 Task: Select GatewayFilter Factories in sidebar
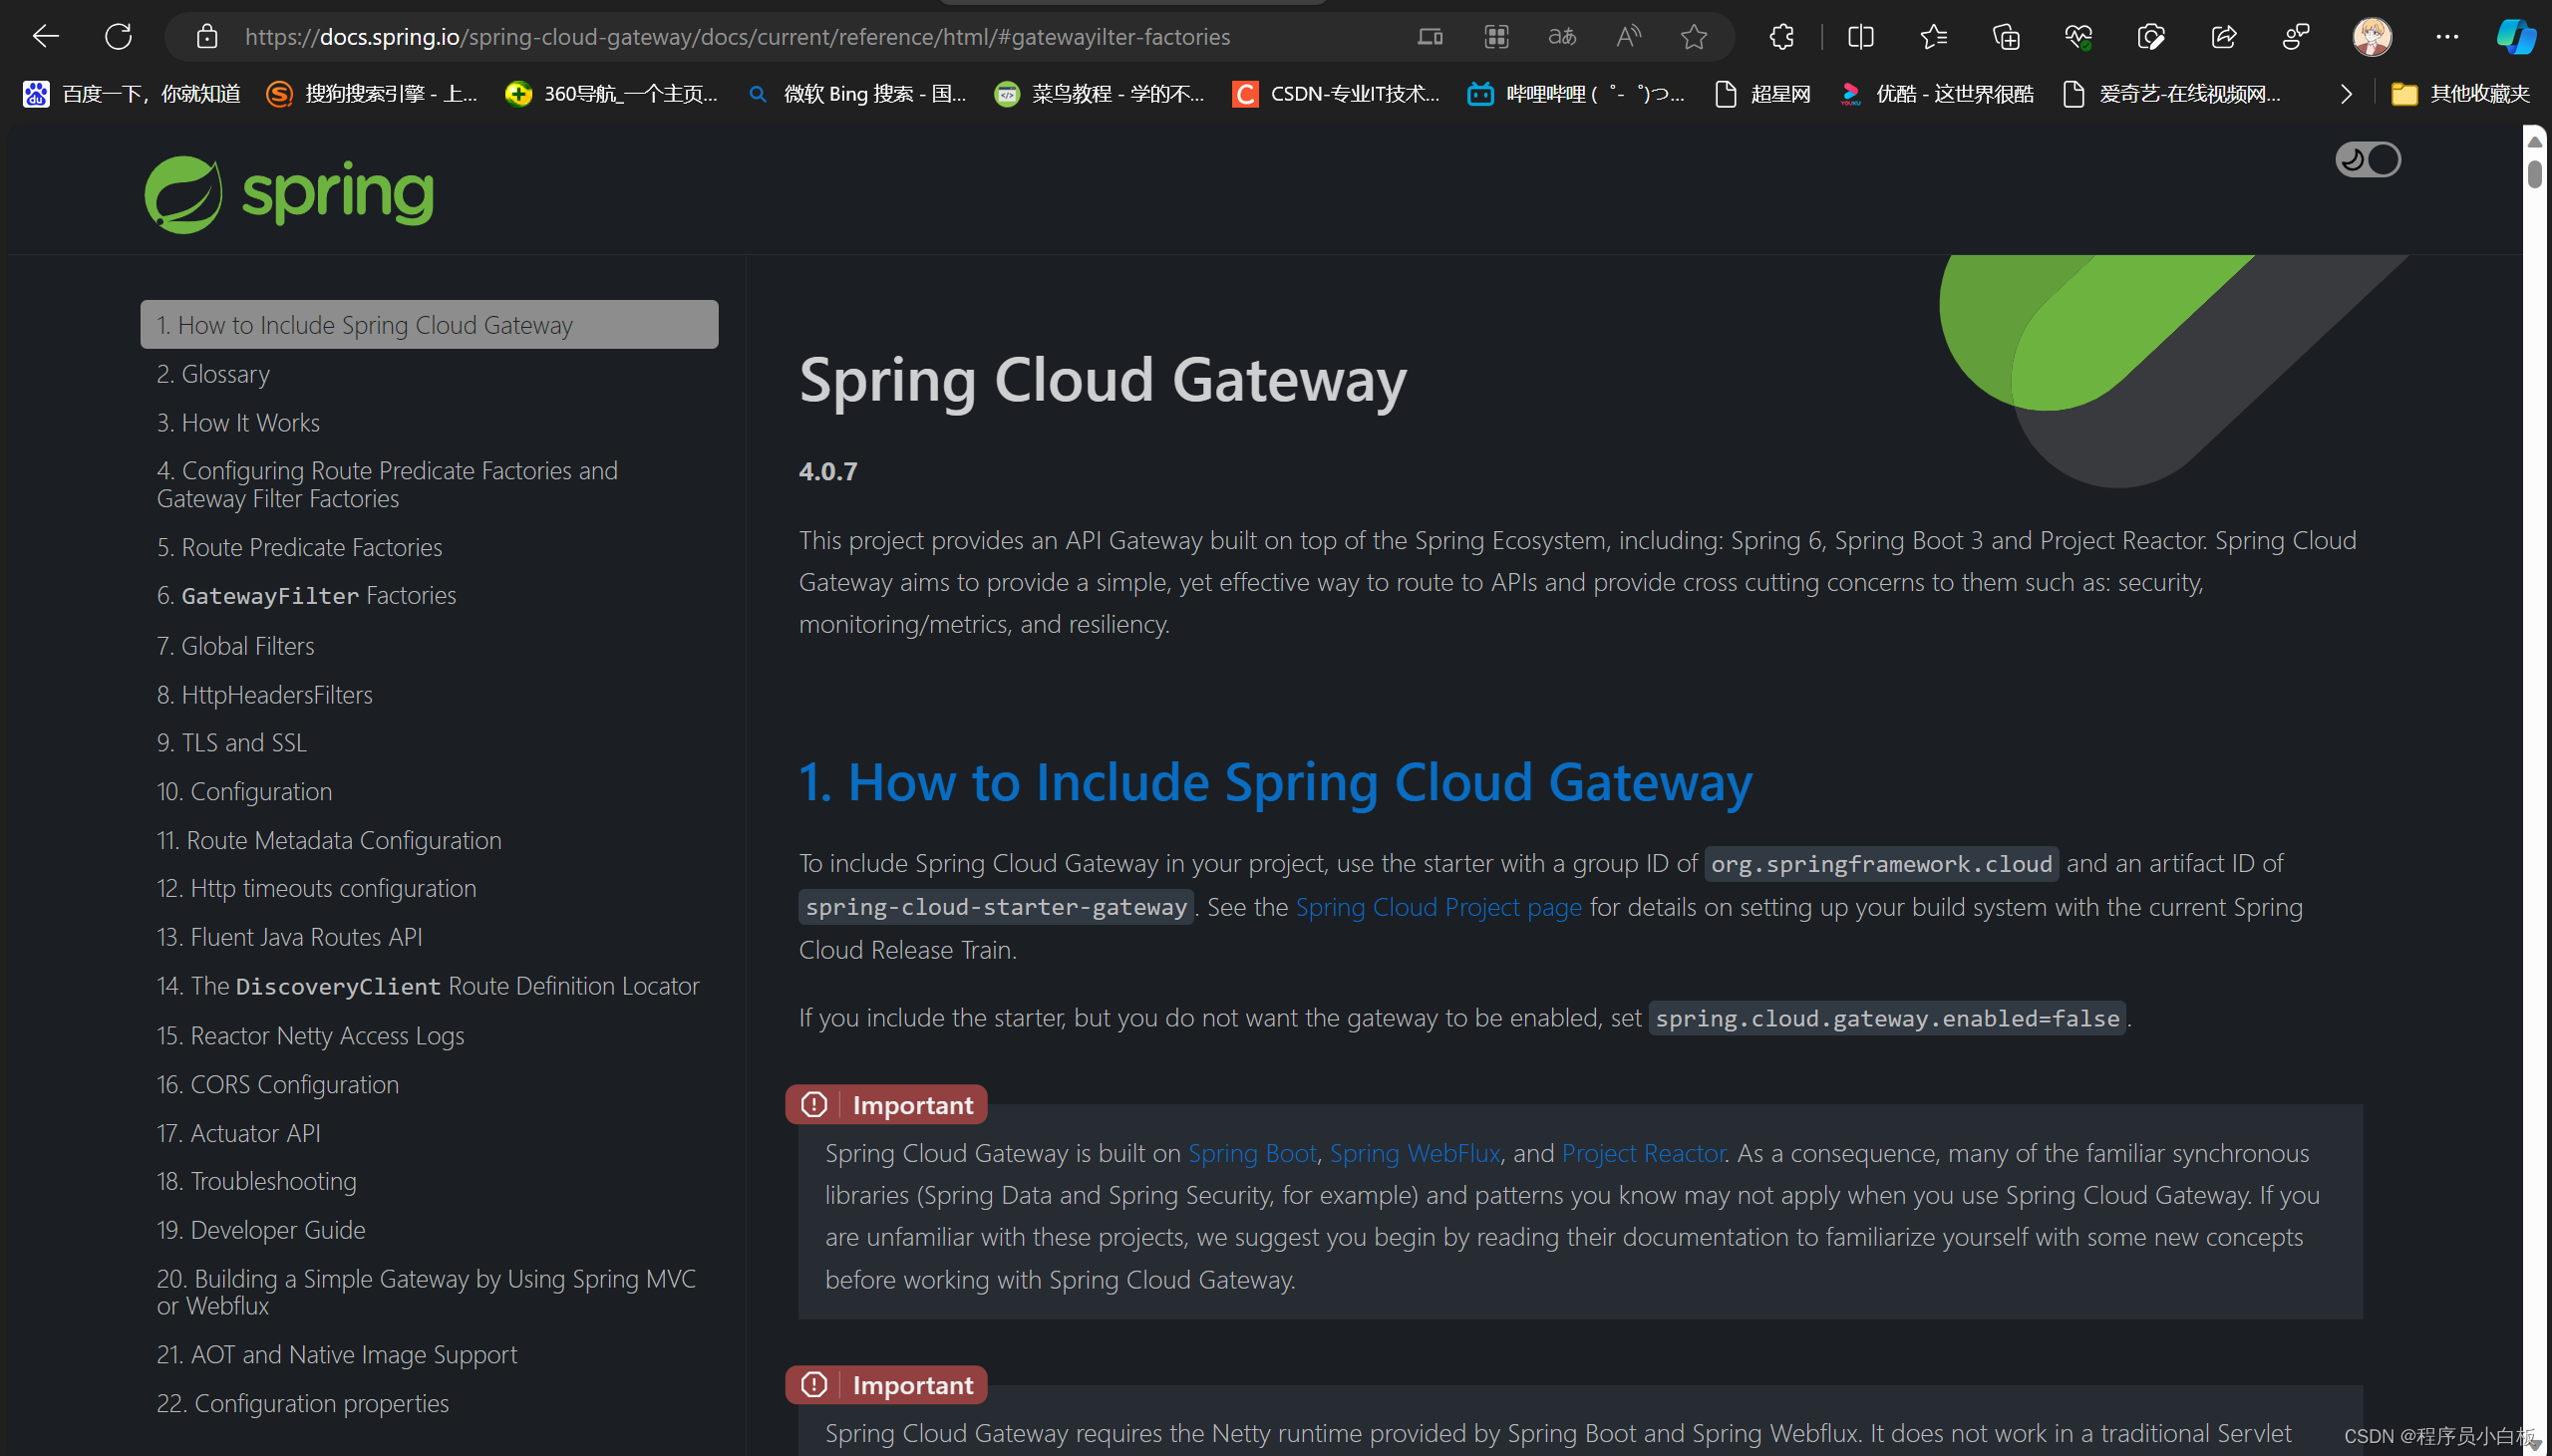(x=306, y=596)
